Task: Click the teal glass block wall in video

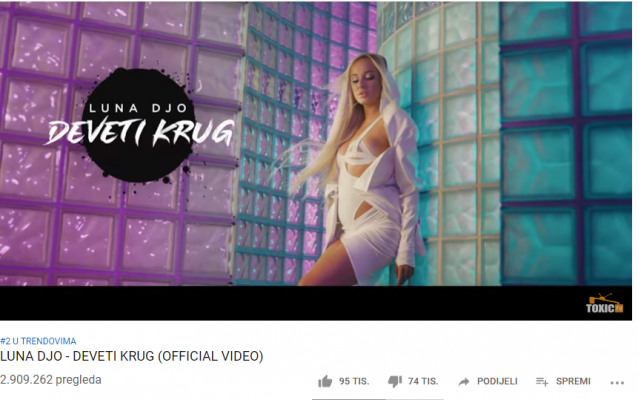Action: point(566,142)
